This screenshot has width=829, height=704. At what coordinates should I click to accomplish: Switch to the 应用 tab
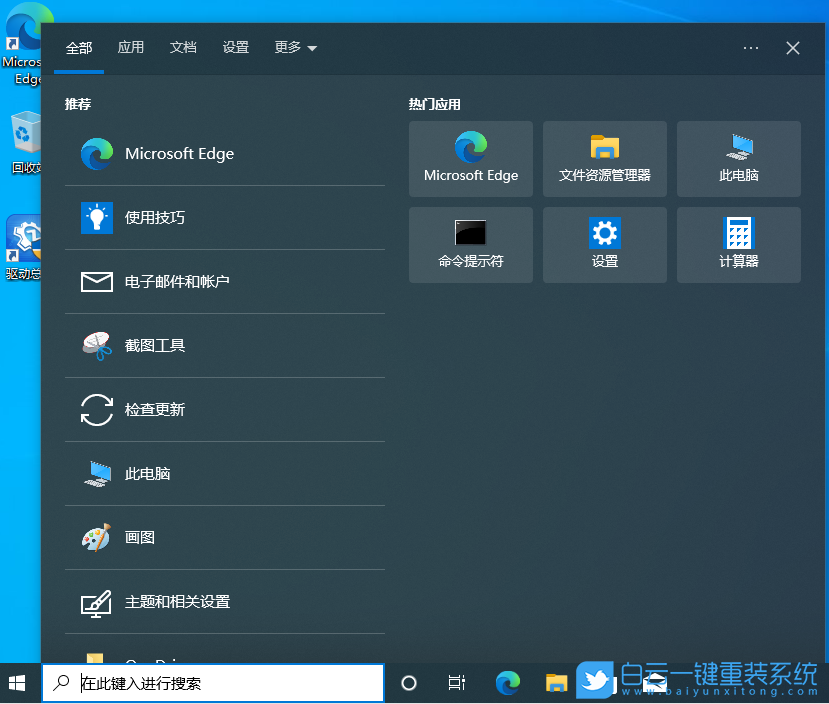pos(131,47)
